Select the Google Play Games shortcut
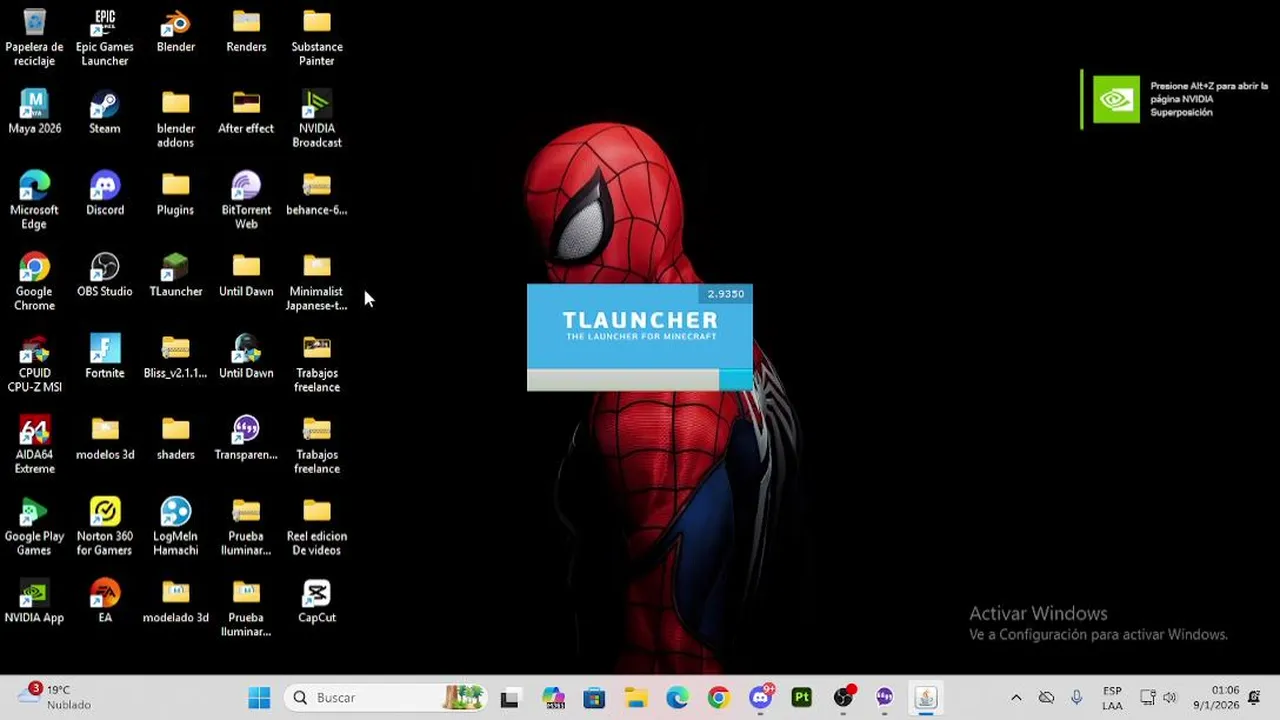The width and height of the screenshot is (1280, 720). pyautogui.click(x=34, y=527)
